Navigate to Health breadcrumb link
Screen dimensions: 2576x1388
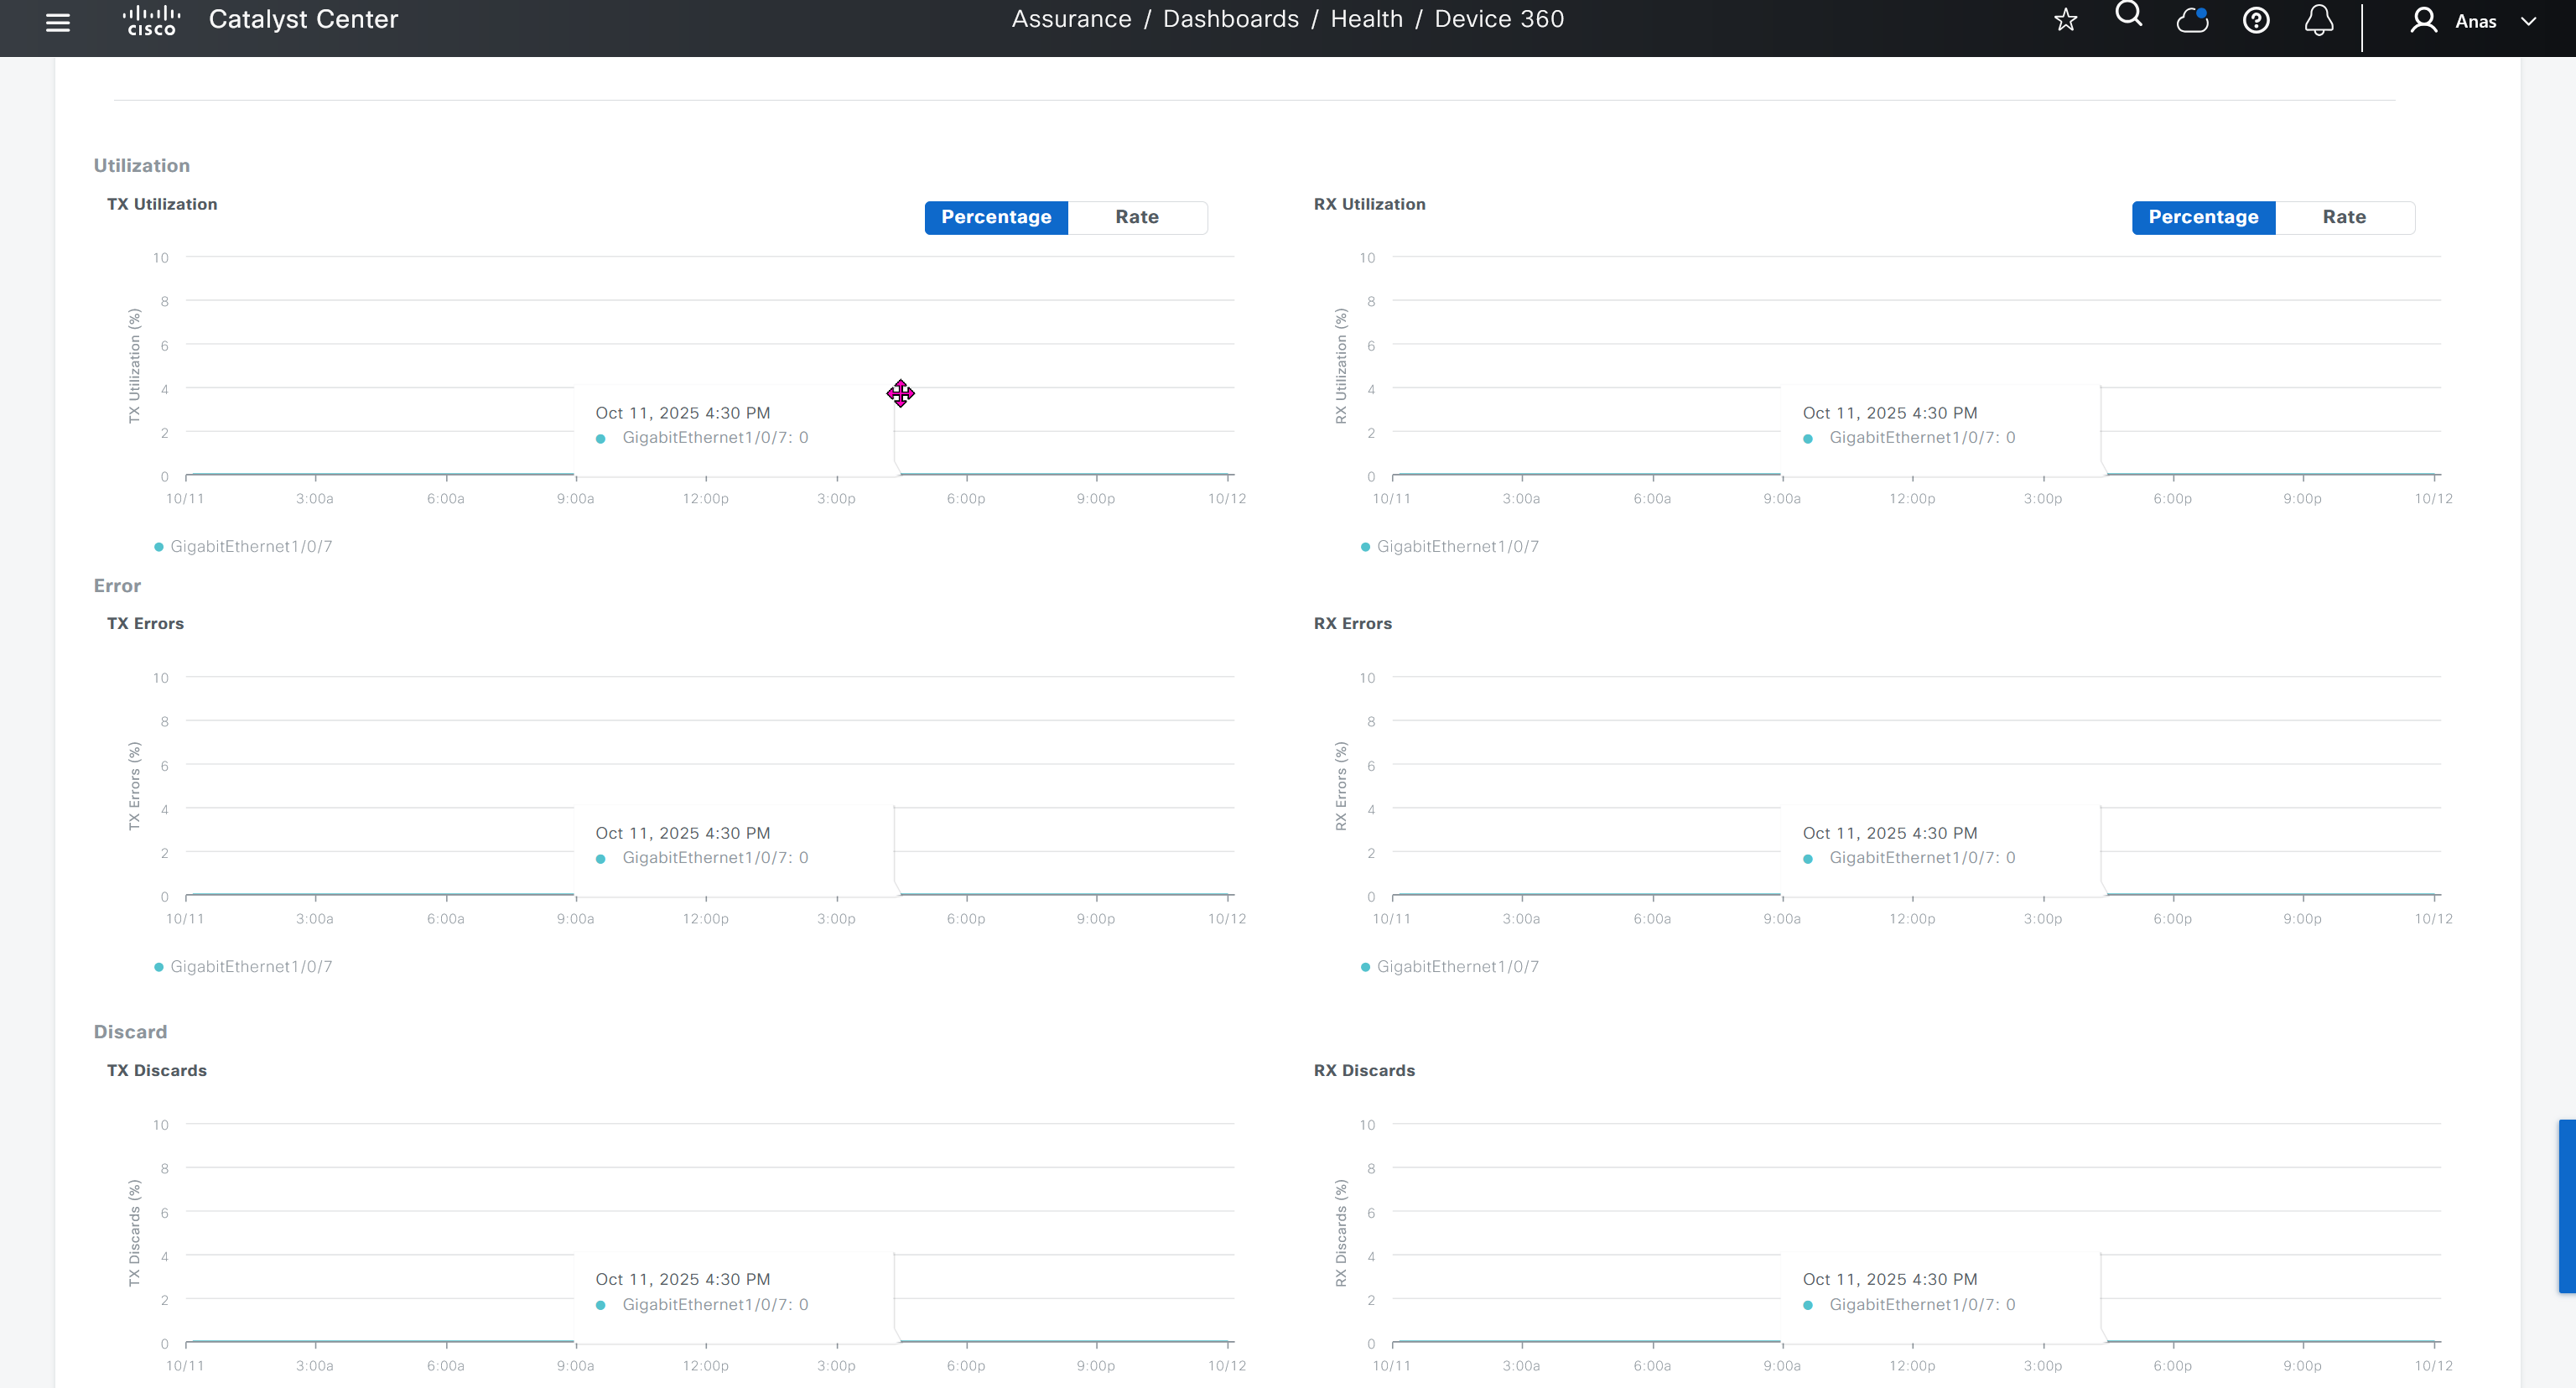(x=1366, y=19)
